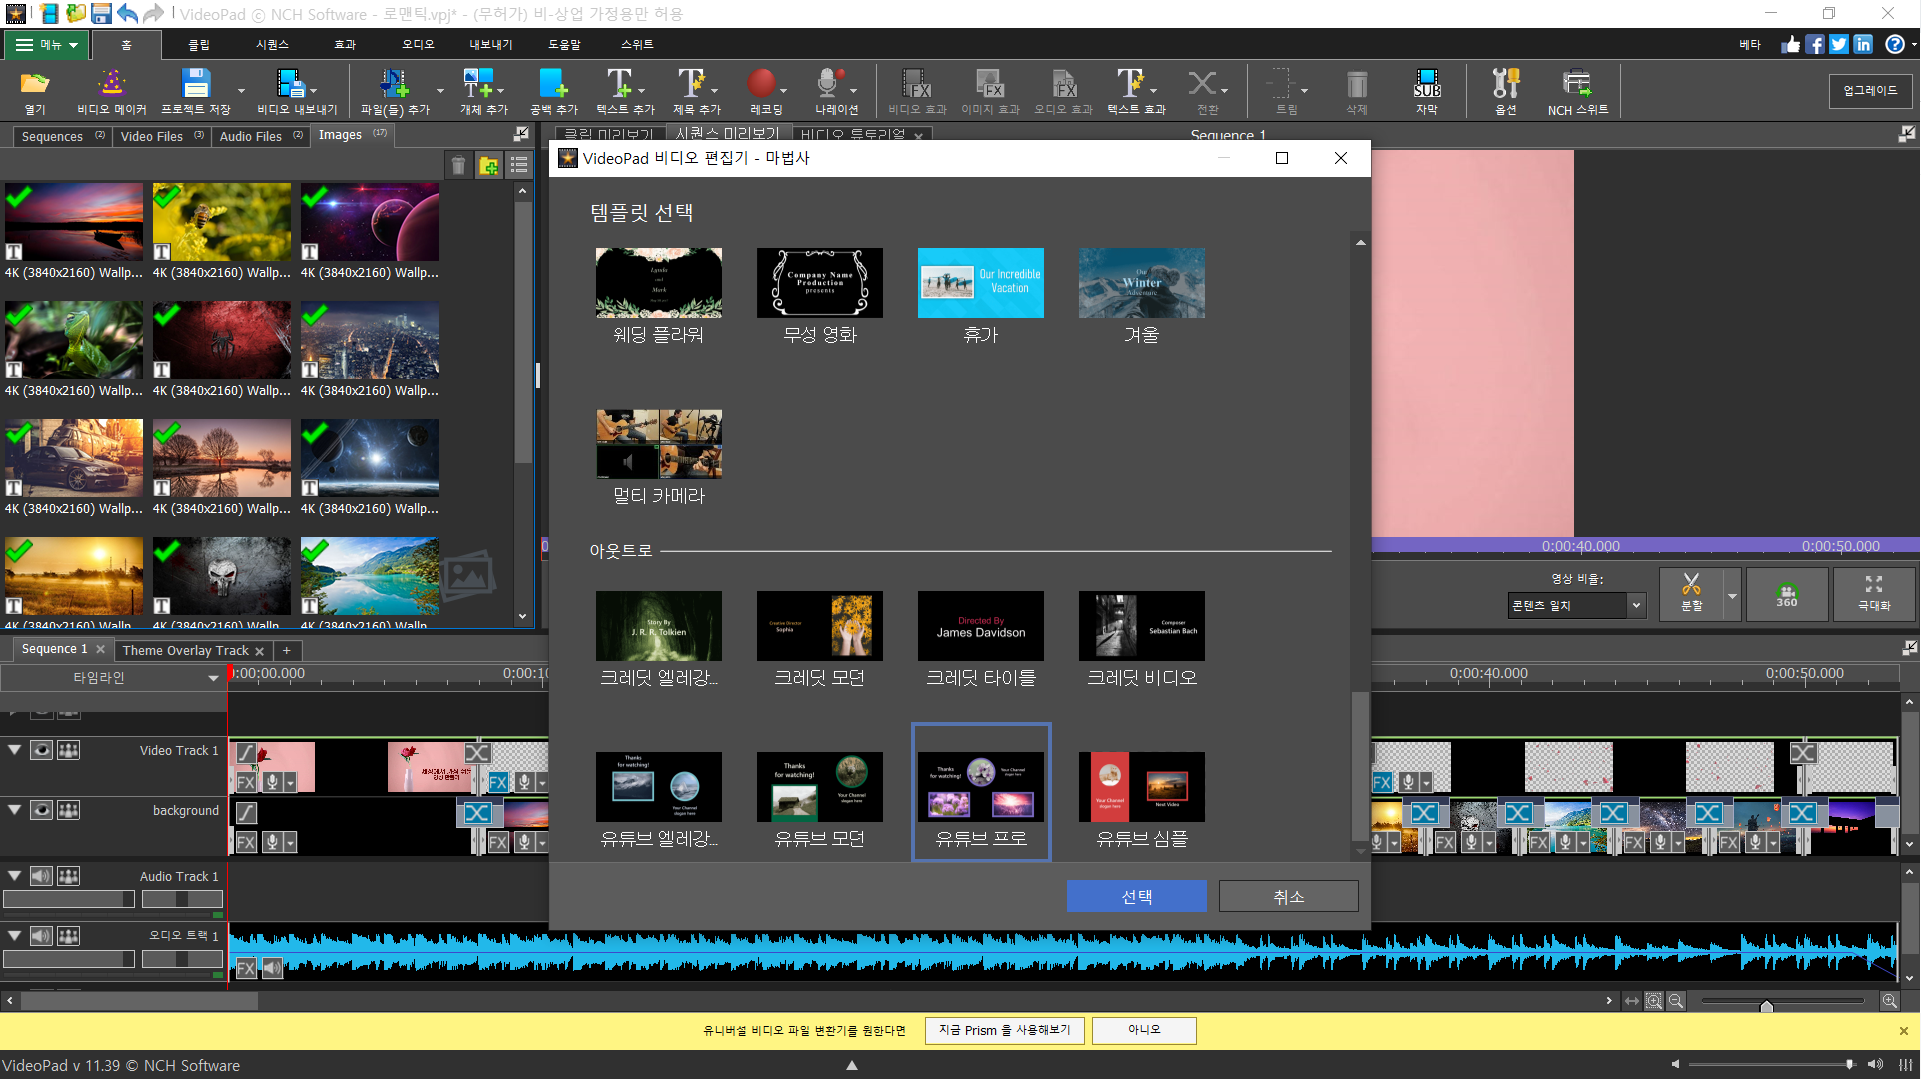1921x1079 pixels.
Task: Click the thumbs-up like icon
Action: pyautogui.click(x=1790, y=44)
